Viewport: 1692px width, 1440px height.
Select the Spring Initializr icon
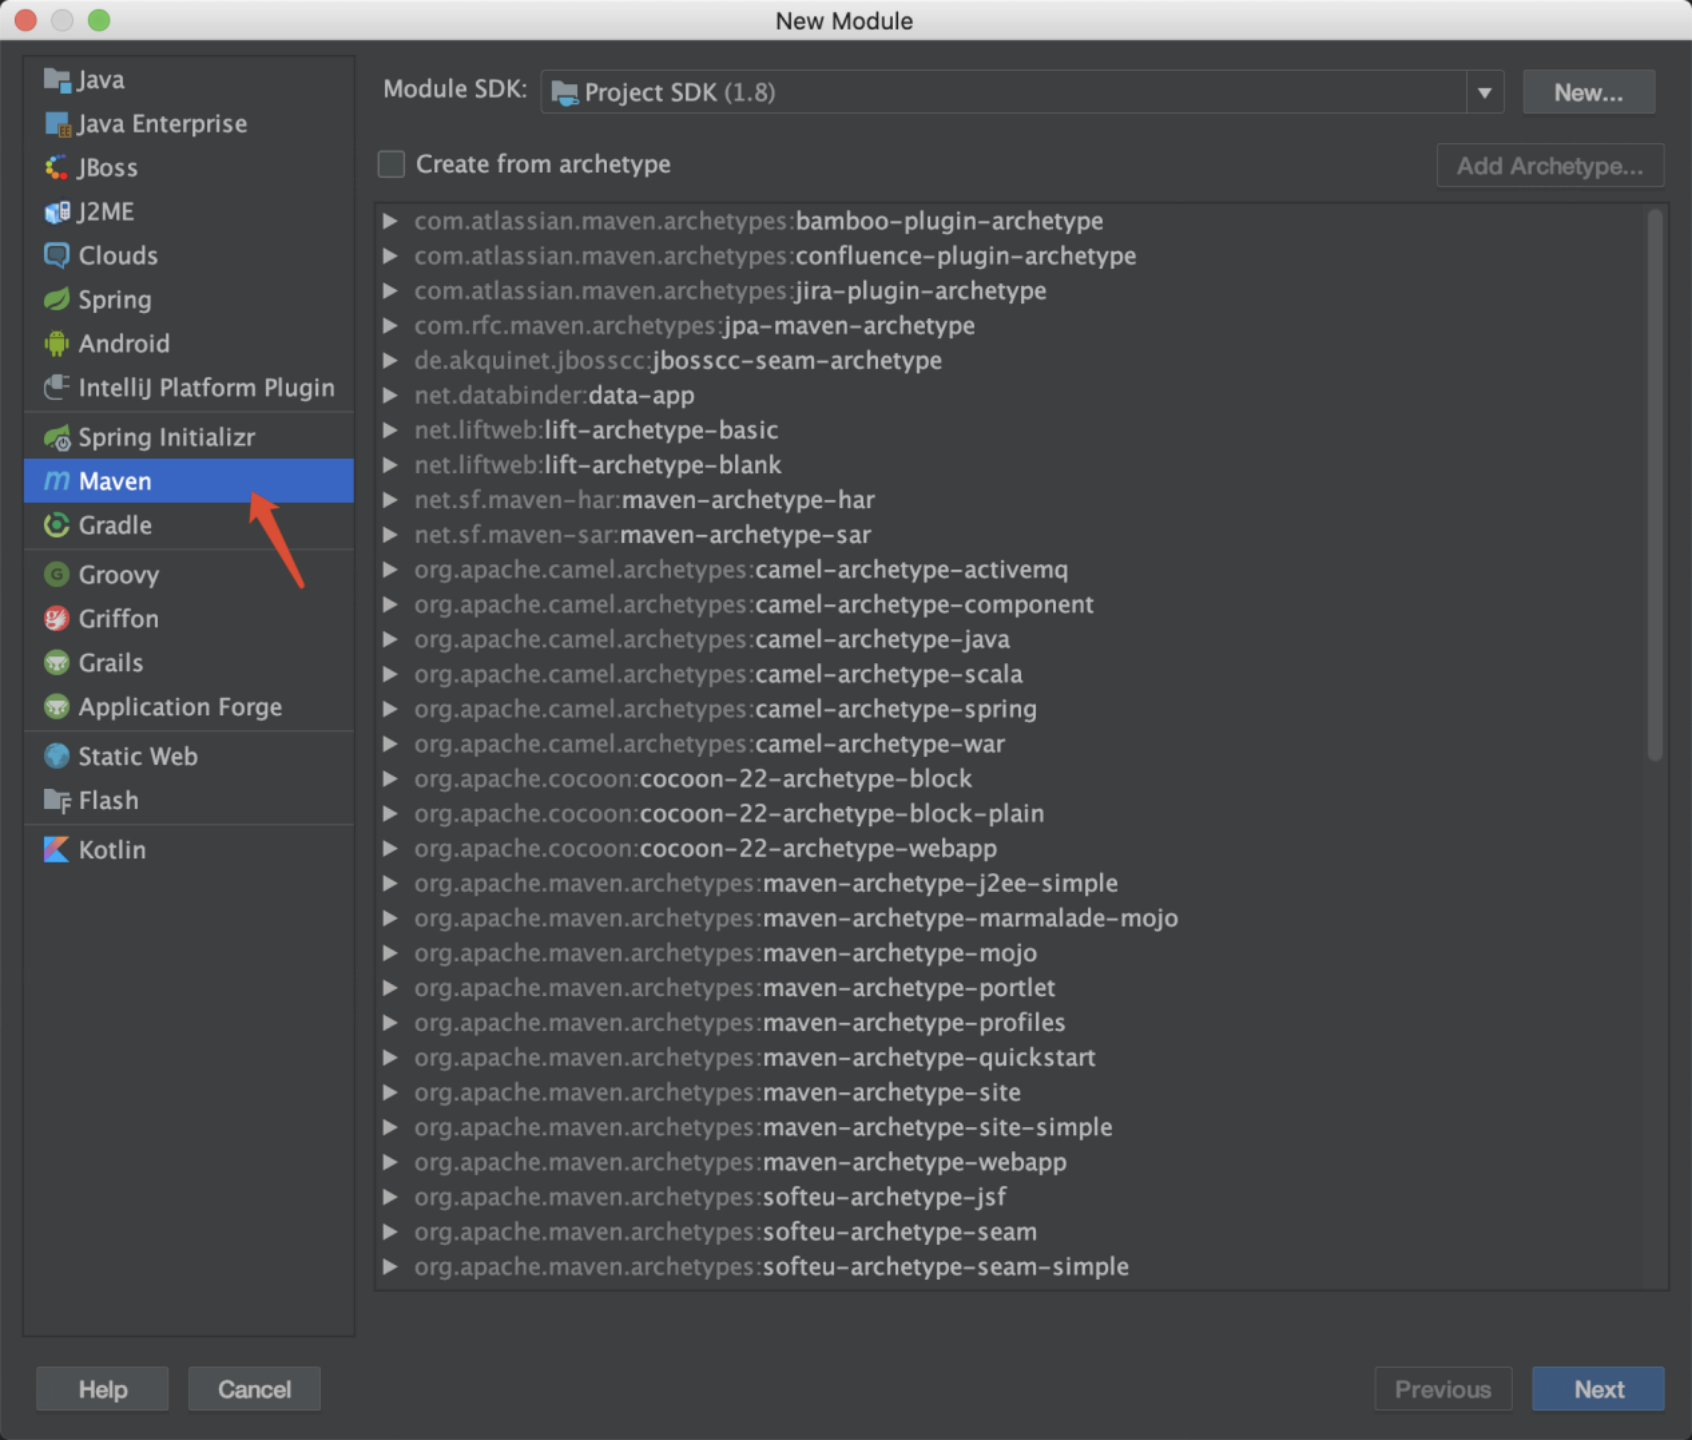(57, 437)
